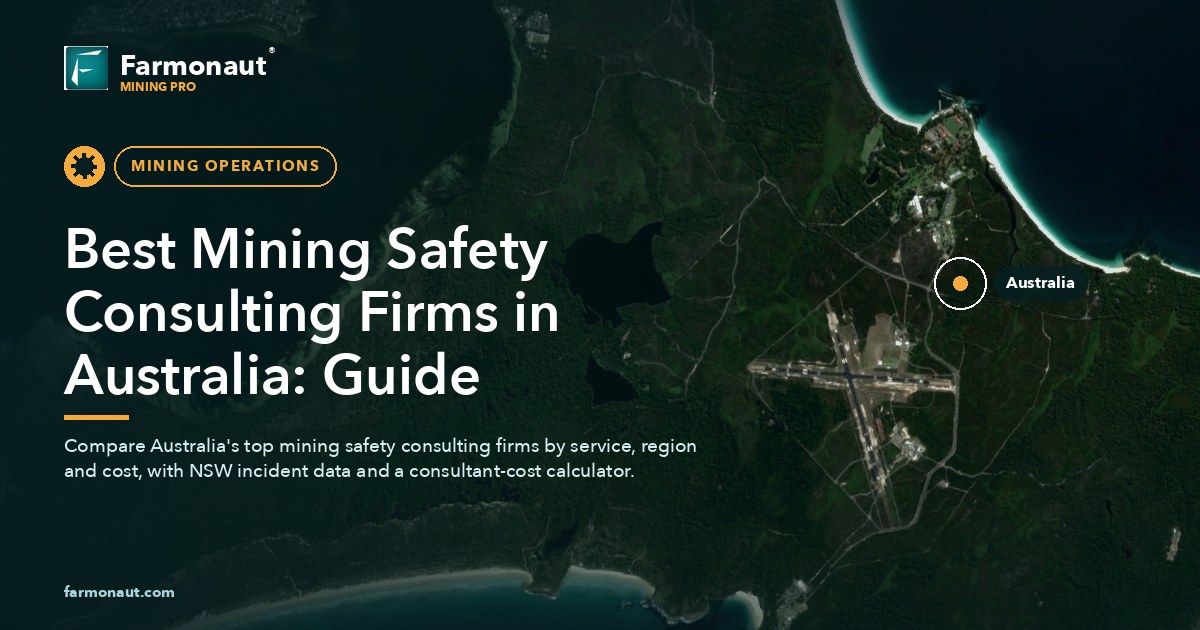Click the description starting 'Compare Australia's top'
The width and height of the screenshot is (1200, 630).
pos(380,458)
